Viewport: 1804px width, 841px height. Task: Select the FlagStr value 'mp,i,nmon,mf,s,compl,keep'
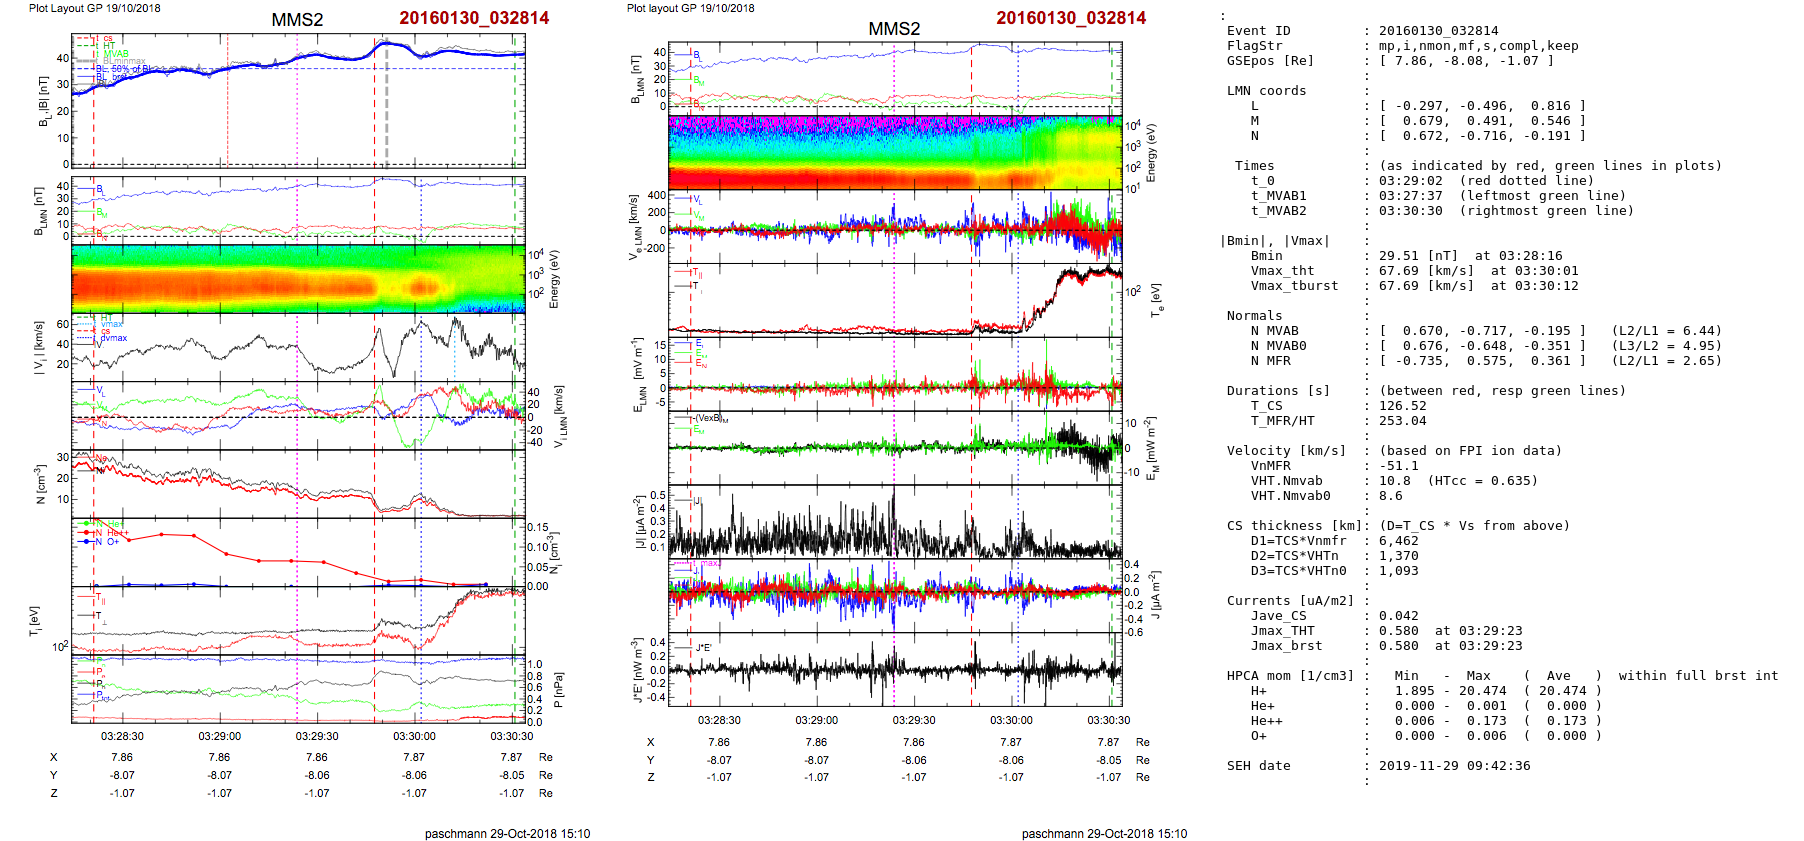point(1479,46)
